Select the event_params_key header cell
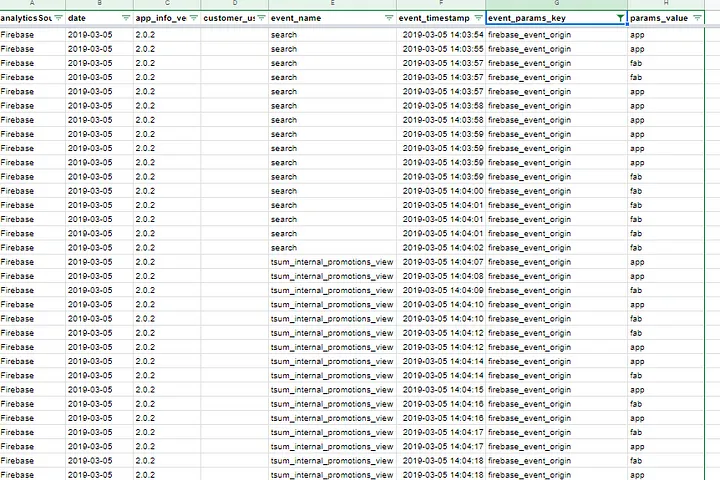The image size is (720, 480). pos(557,18)
